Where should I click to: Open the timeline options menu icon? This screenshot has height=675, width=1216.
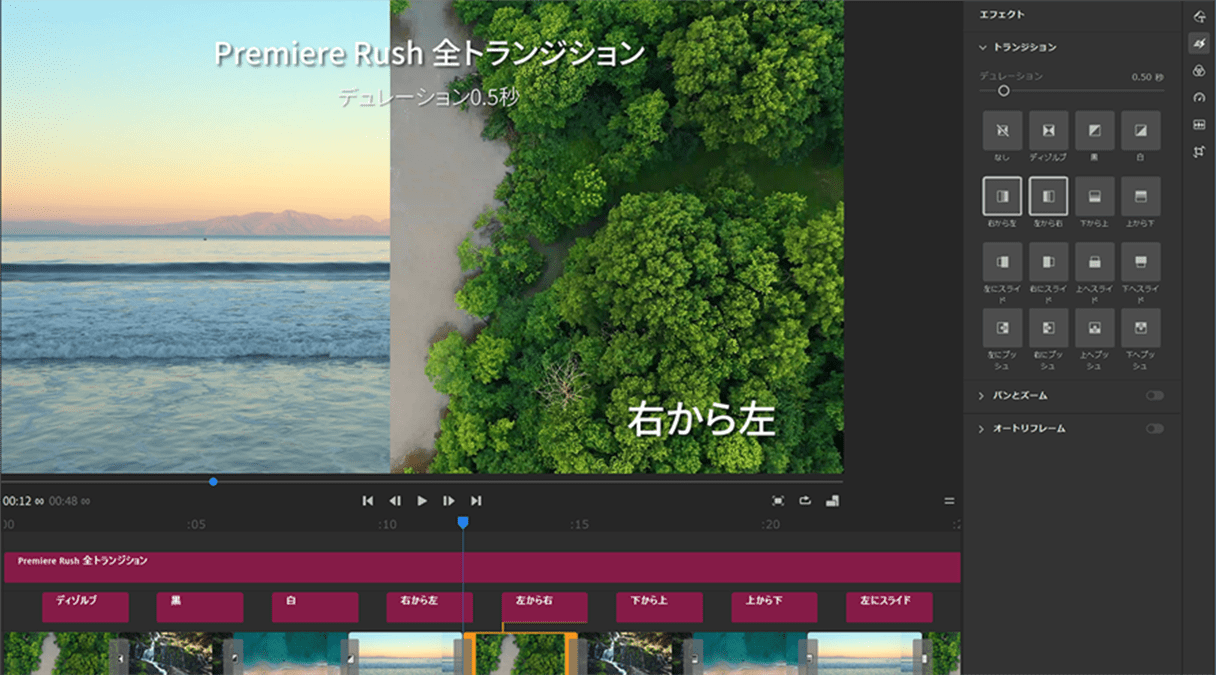coord(949,500)
